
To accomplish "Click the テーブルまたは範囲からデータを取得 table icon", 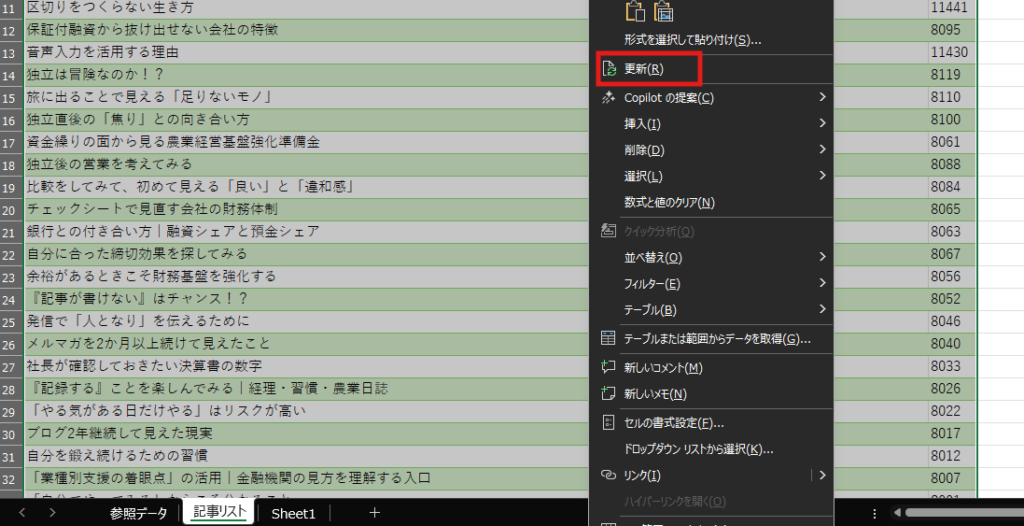I will (608, 339).
